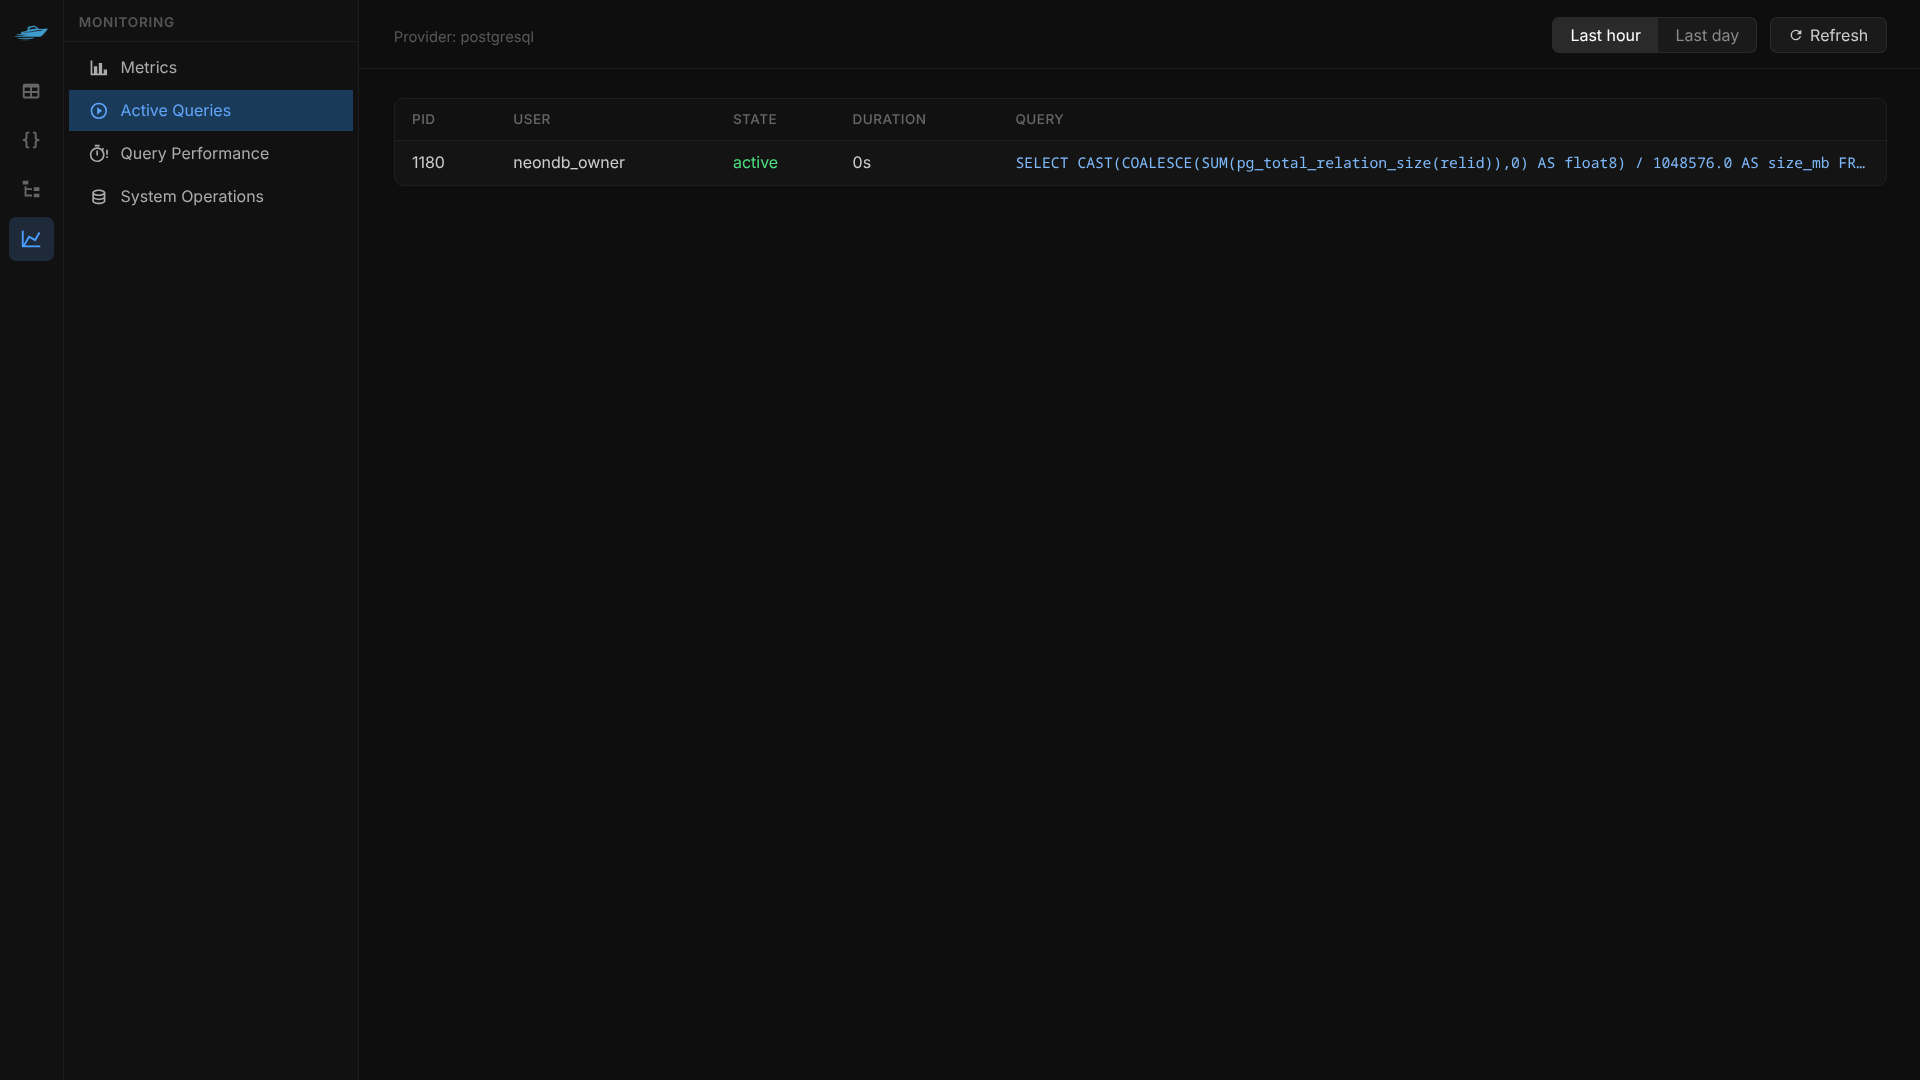Open Query Performance section
Viewport: 1920px width, 1080px height.
[211, 154]
